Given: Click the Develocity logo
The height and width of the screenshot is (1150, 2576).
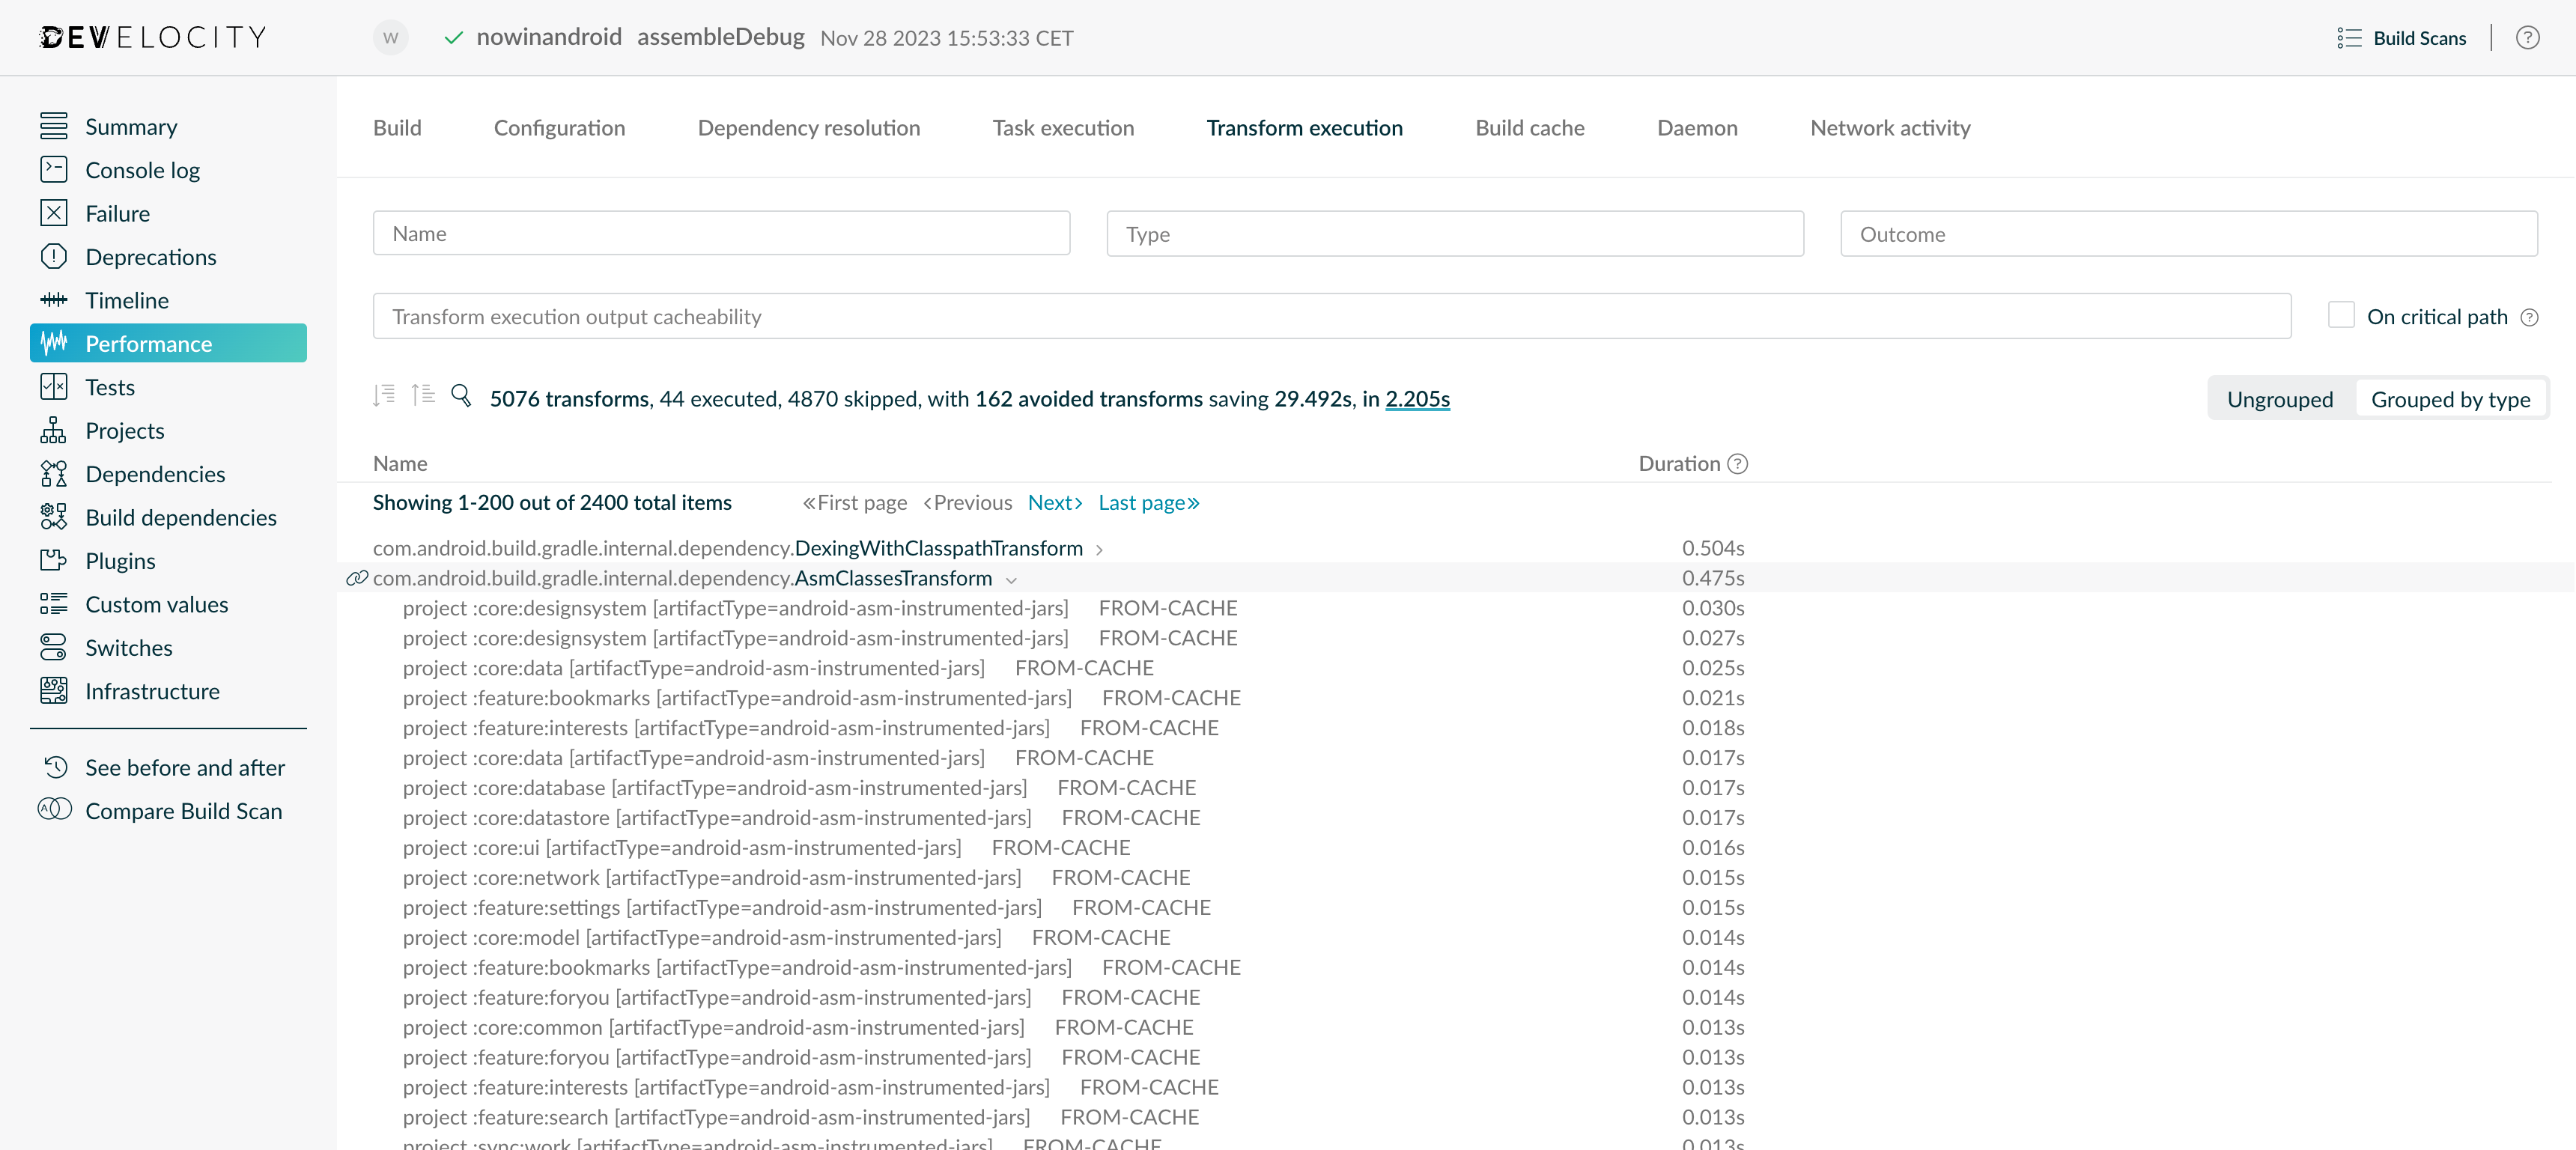Looking at the screenshot, I should [x=153, y=37].
